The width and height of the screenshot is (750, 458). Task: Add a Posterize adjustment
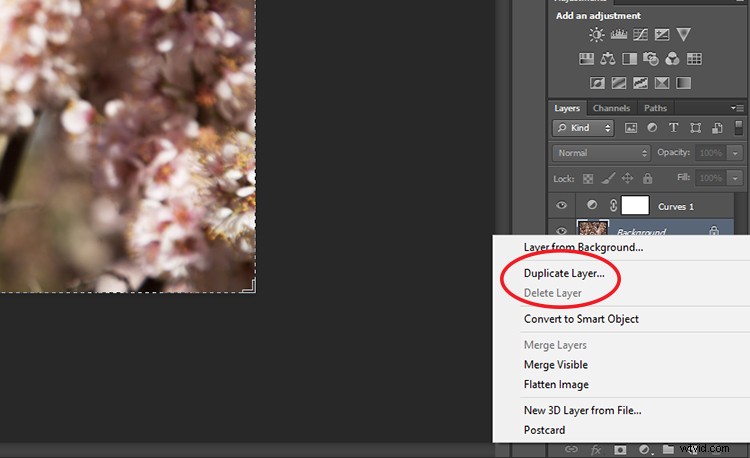pos(618,83)
